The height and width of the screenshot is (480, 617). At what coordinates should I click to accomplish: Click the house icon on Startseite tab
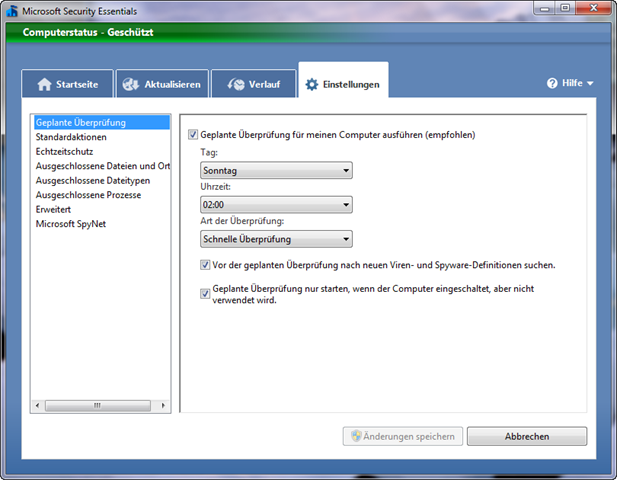tap(43, 84)
